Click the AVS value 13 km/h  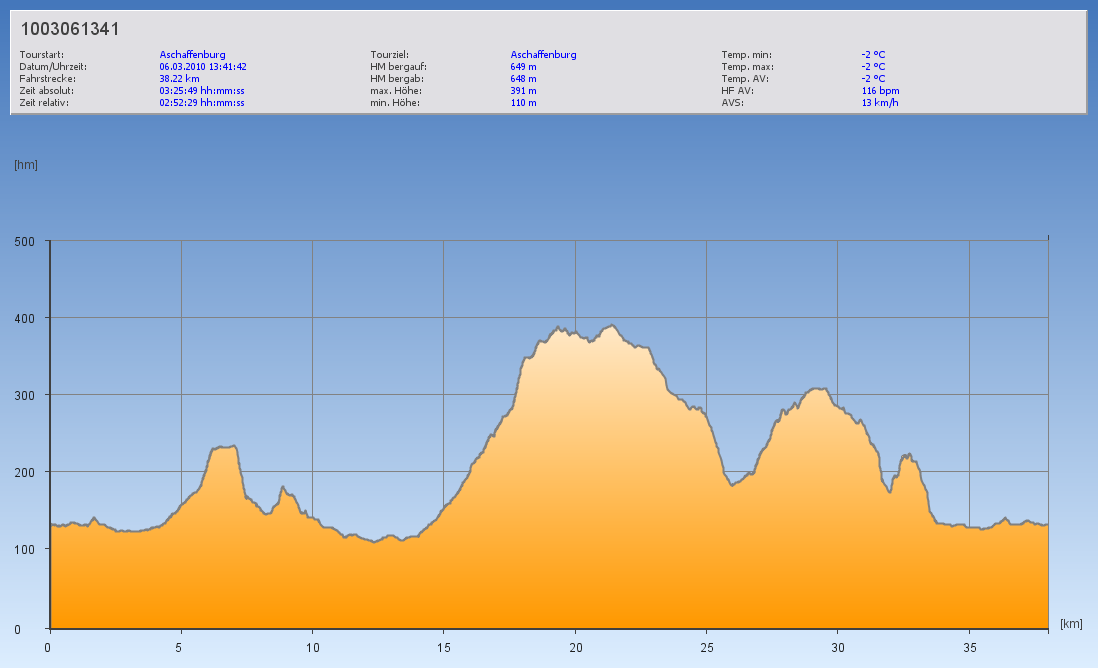[x=879, y=102]
